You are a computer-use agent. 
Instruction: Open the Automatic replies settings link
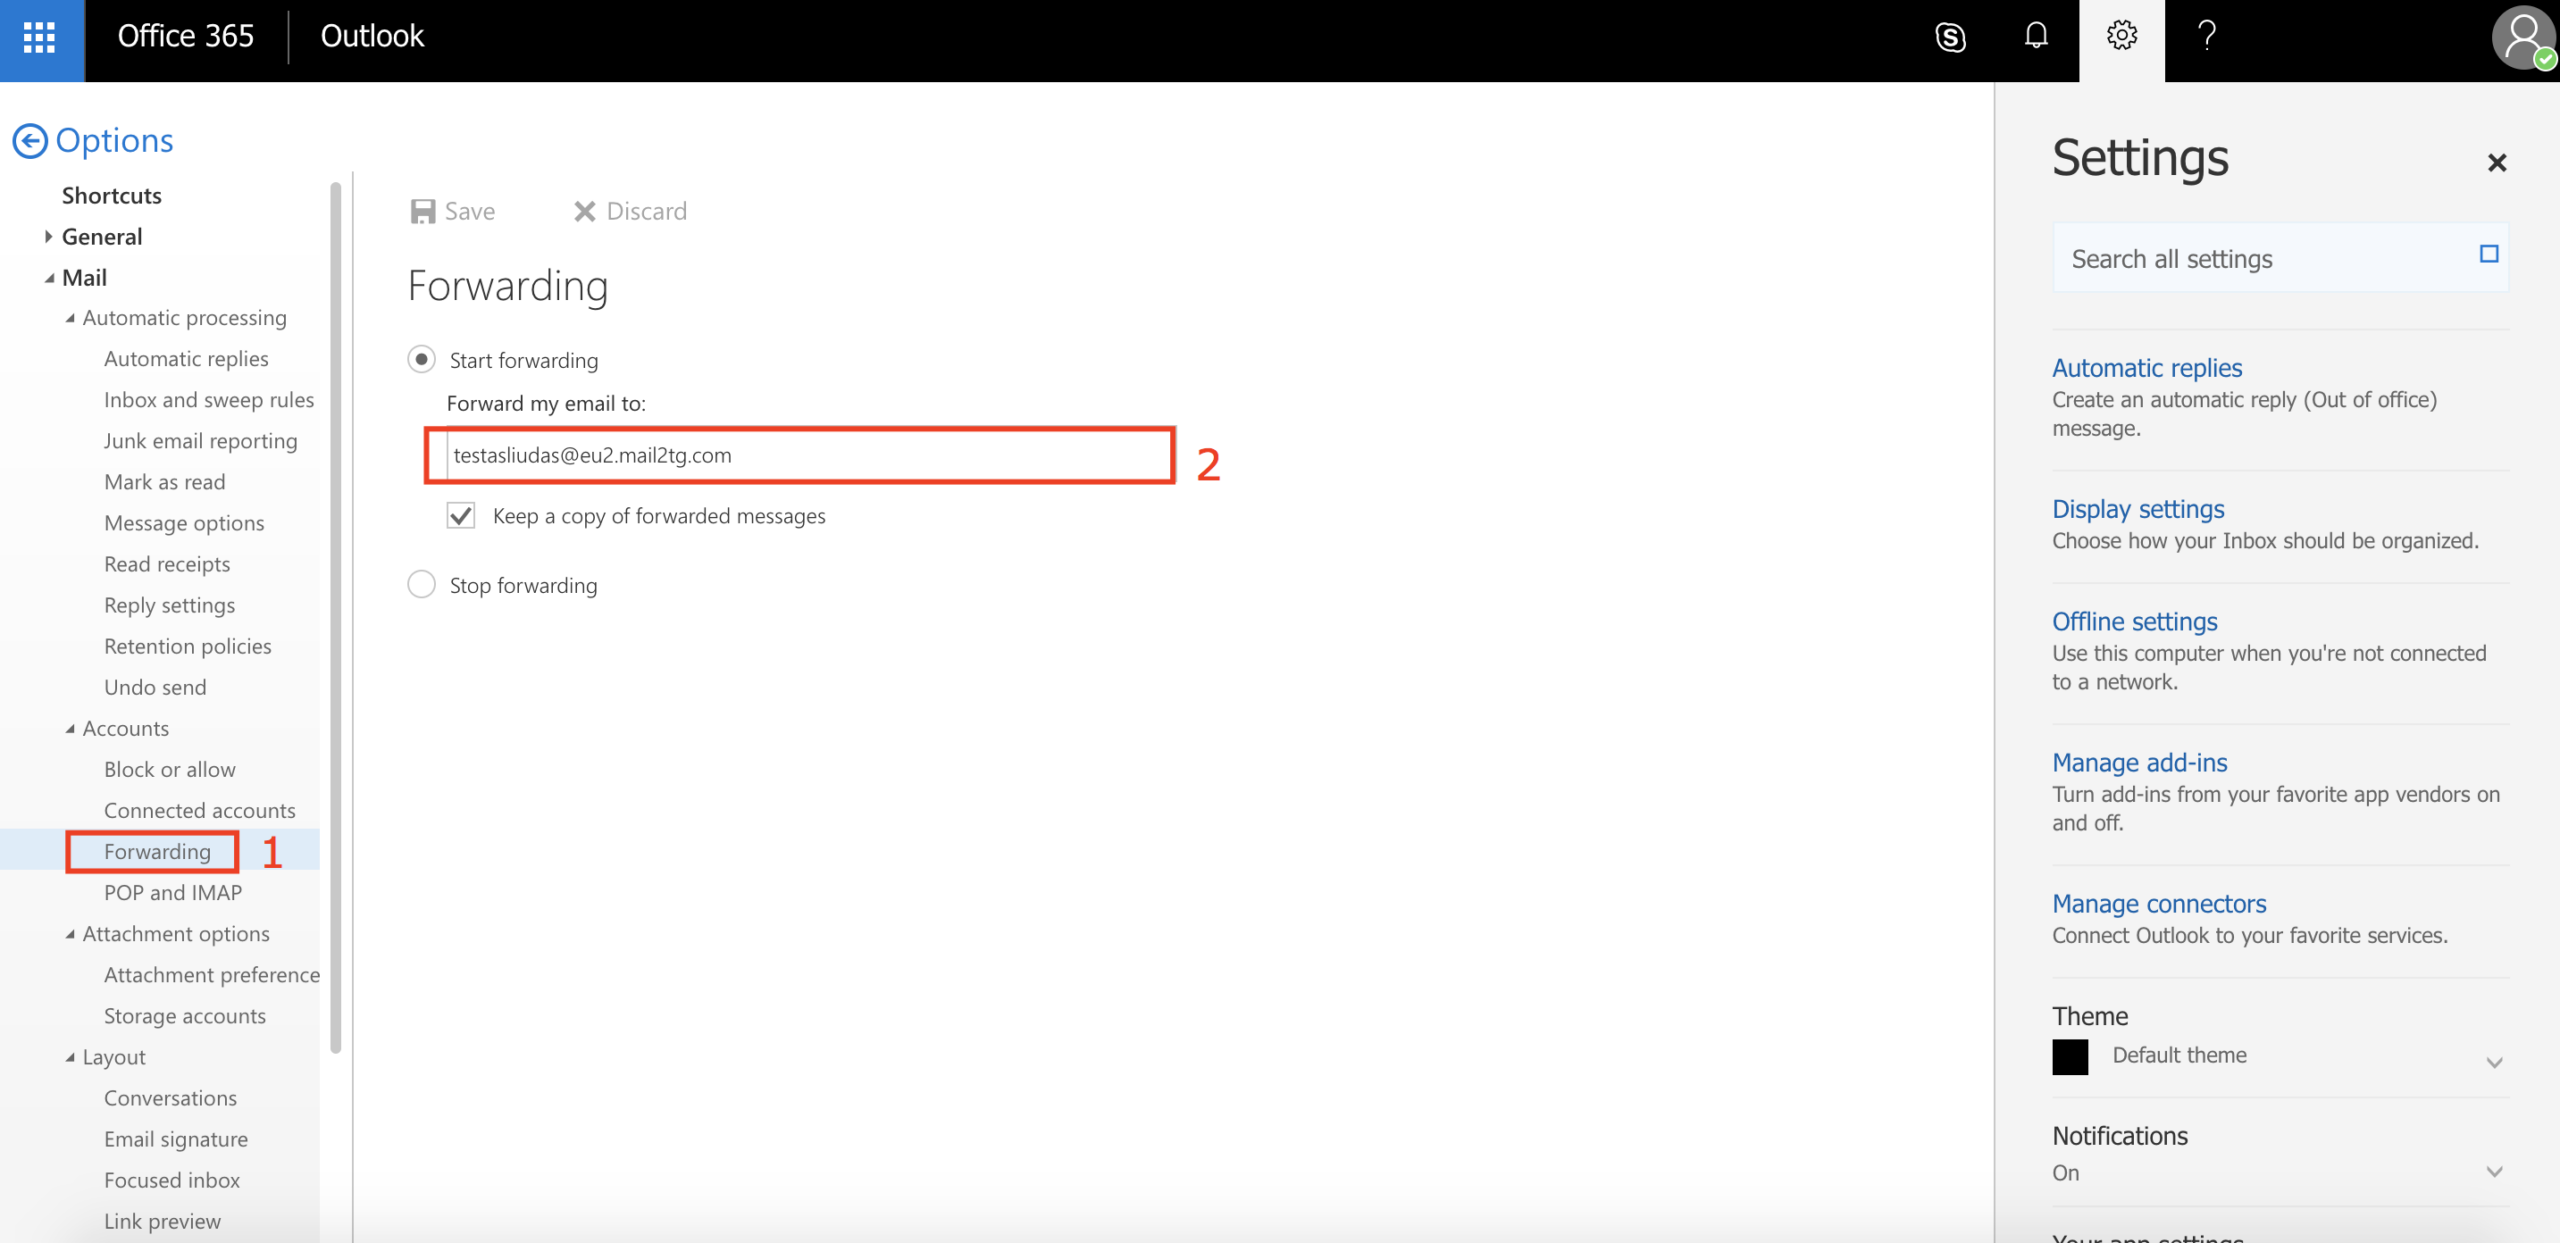(2147, 368)
